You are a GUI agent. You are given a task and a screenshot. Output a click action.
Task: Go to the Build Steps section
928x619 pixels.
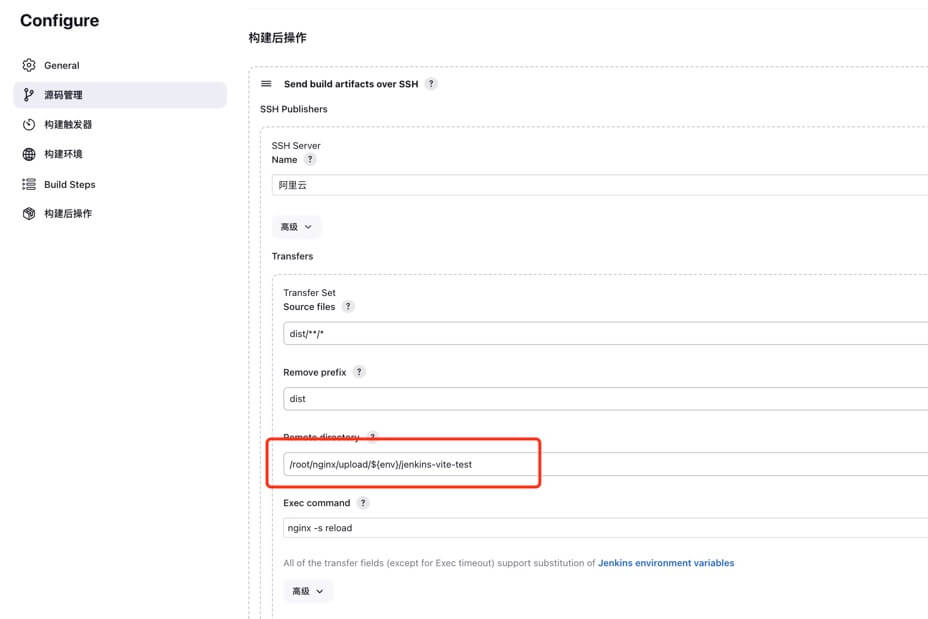[69, 184]
